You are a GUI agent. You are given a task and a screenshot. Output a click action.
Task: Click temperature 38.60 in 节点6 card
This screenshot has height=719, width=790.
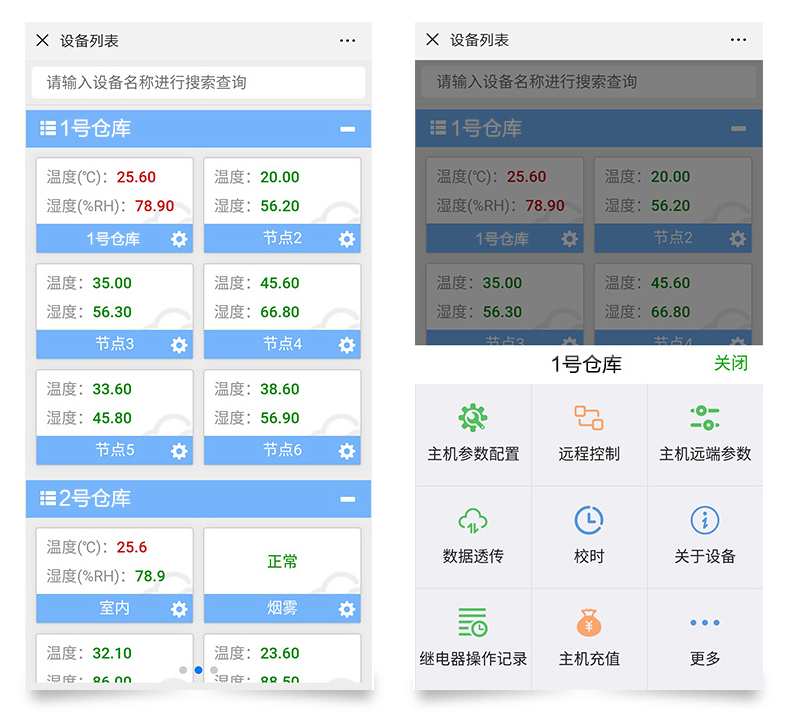coord(280,389)
